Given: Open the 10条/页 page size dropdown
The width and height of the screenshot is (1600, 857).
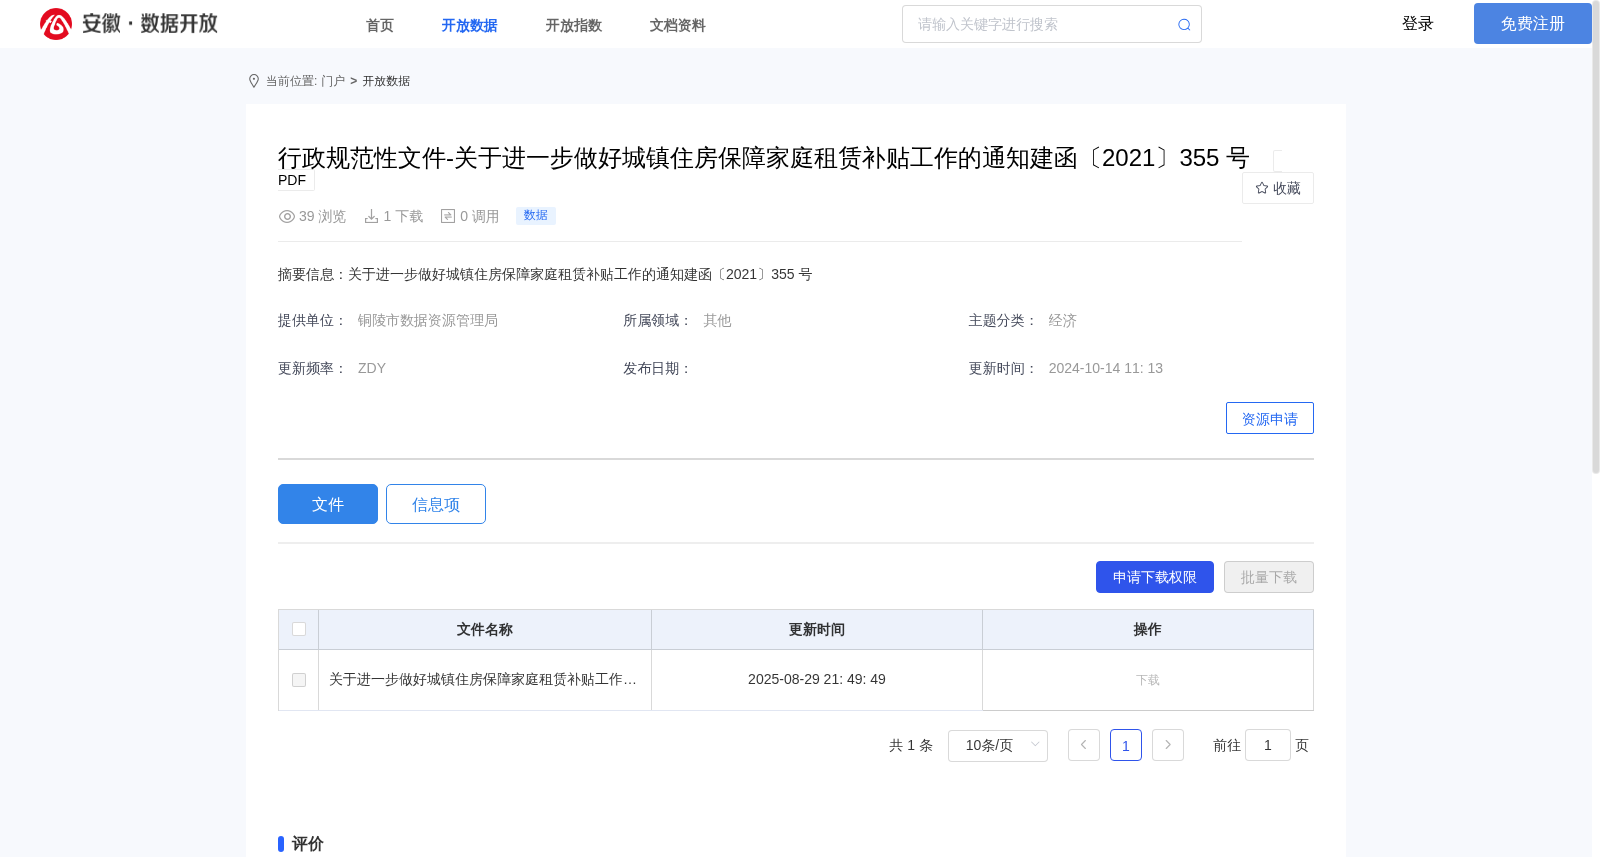Looking at the screenshot, I should tap(998, 745).
